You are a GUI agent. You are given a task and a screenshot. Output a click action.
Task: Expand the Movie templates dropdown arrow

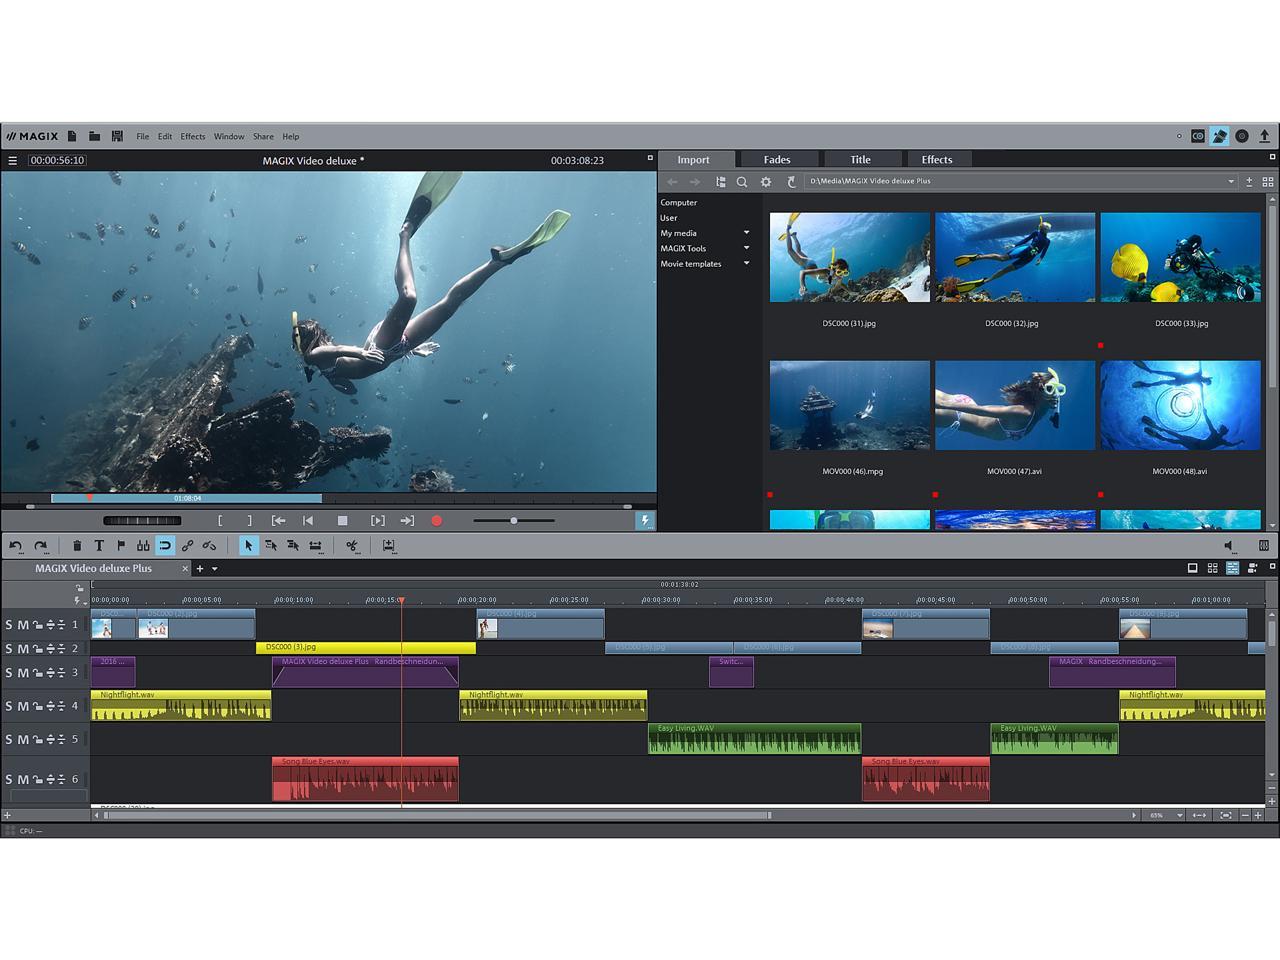[746, 264]
